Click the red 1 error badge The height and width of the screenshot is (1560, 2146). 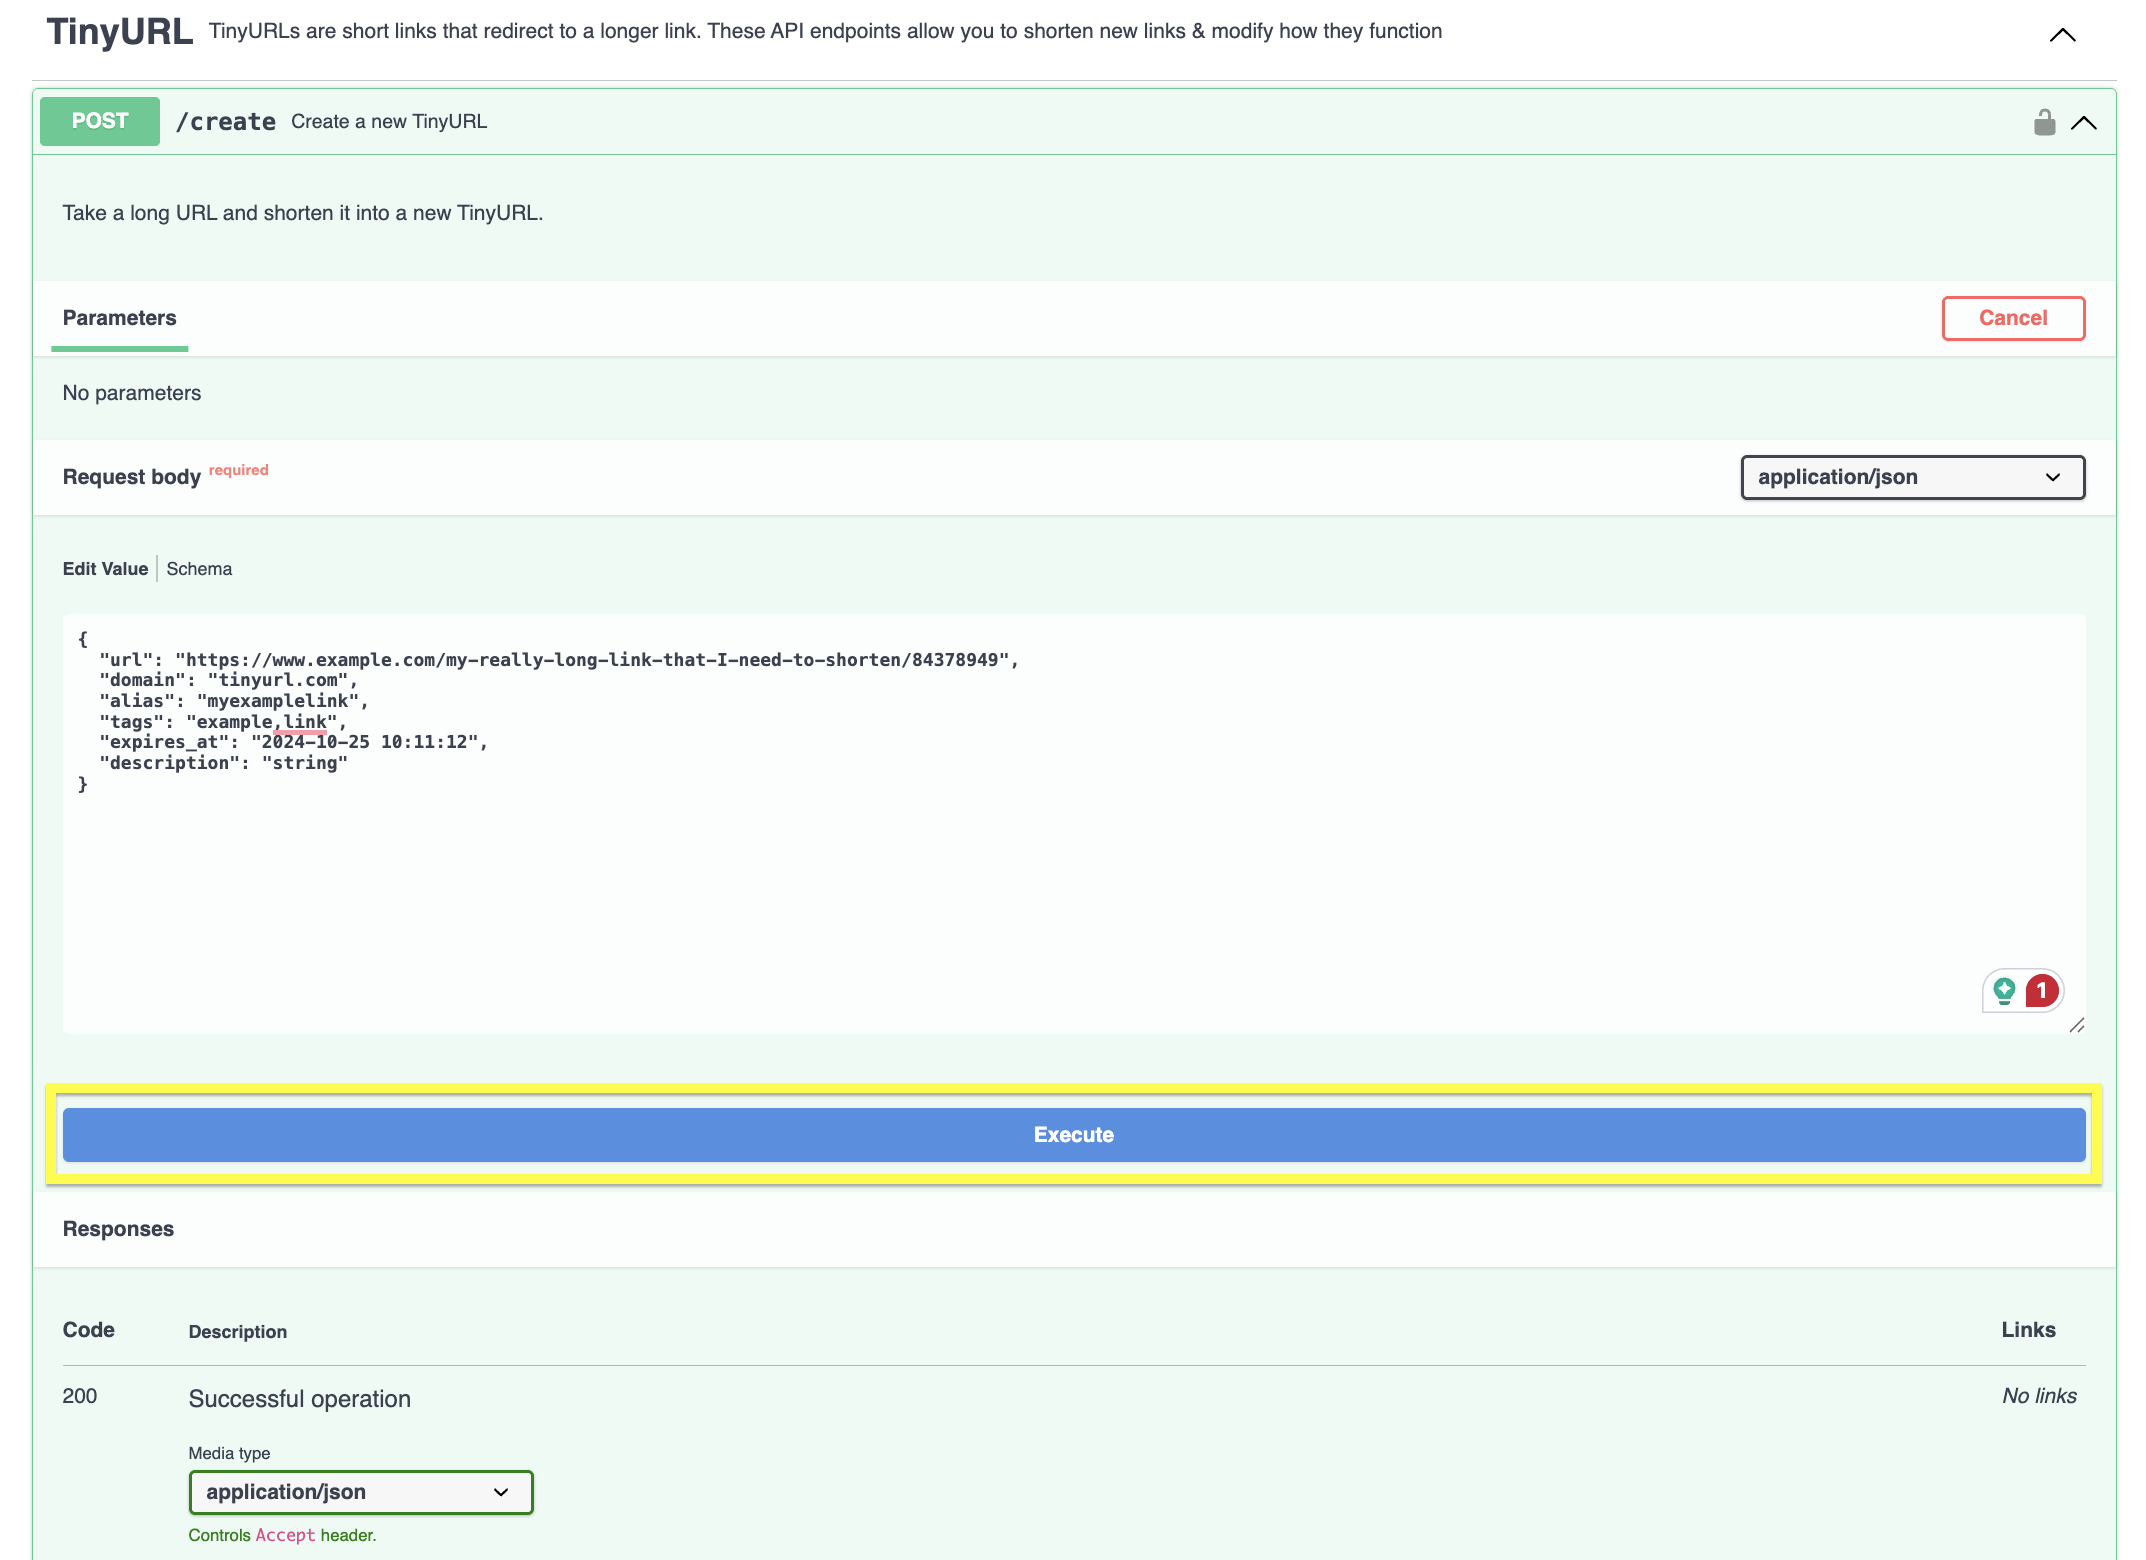coord(2041,990)
